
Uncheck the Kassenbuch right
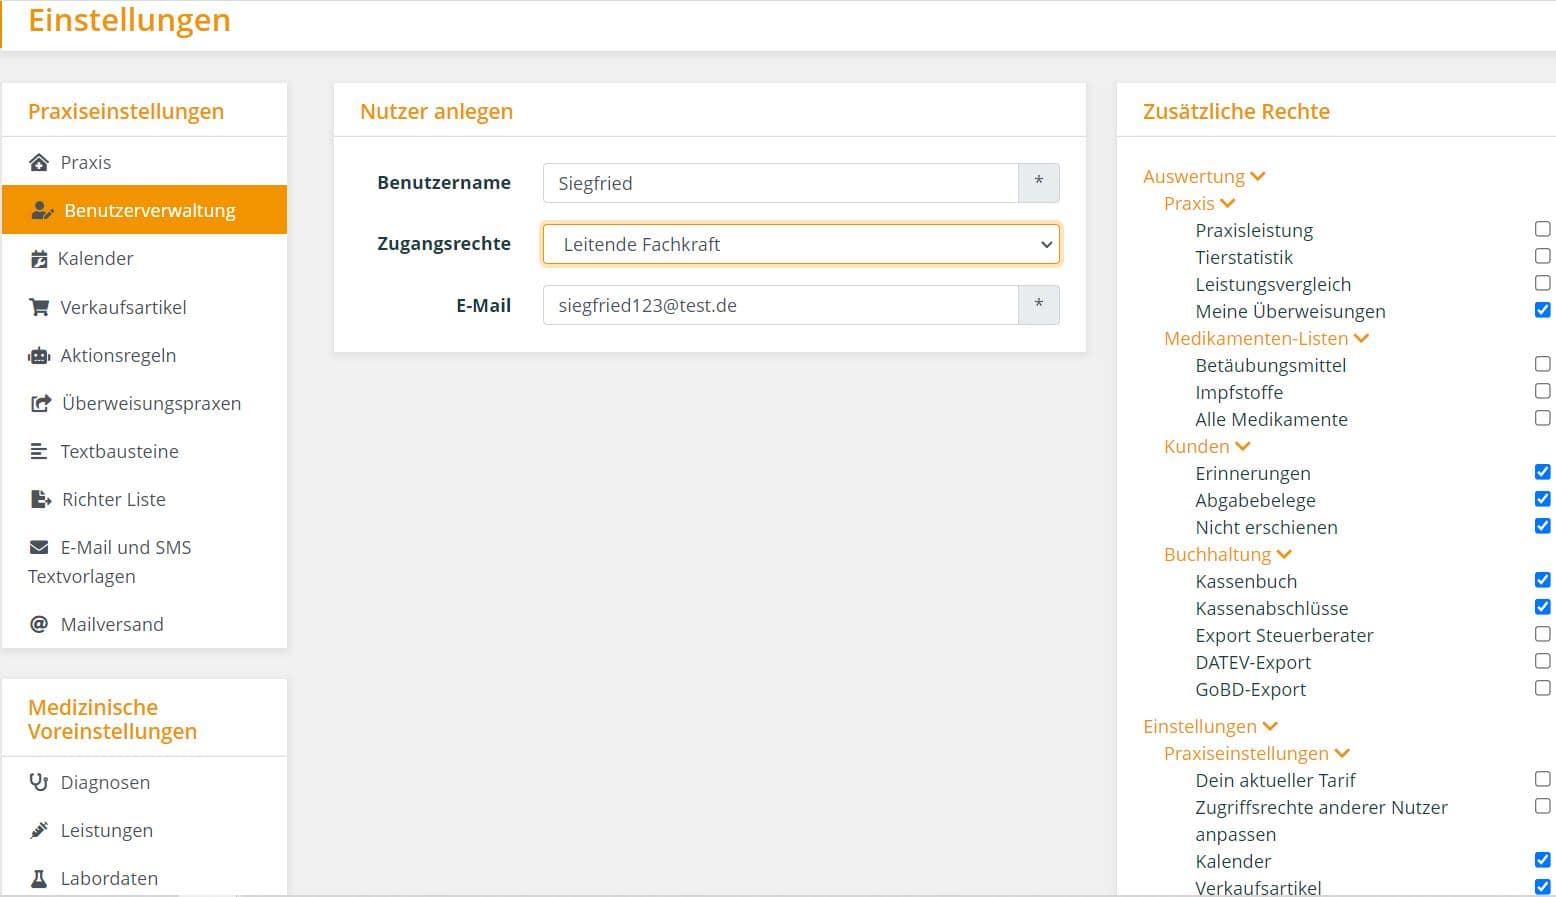pos(1543,580)
